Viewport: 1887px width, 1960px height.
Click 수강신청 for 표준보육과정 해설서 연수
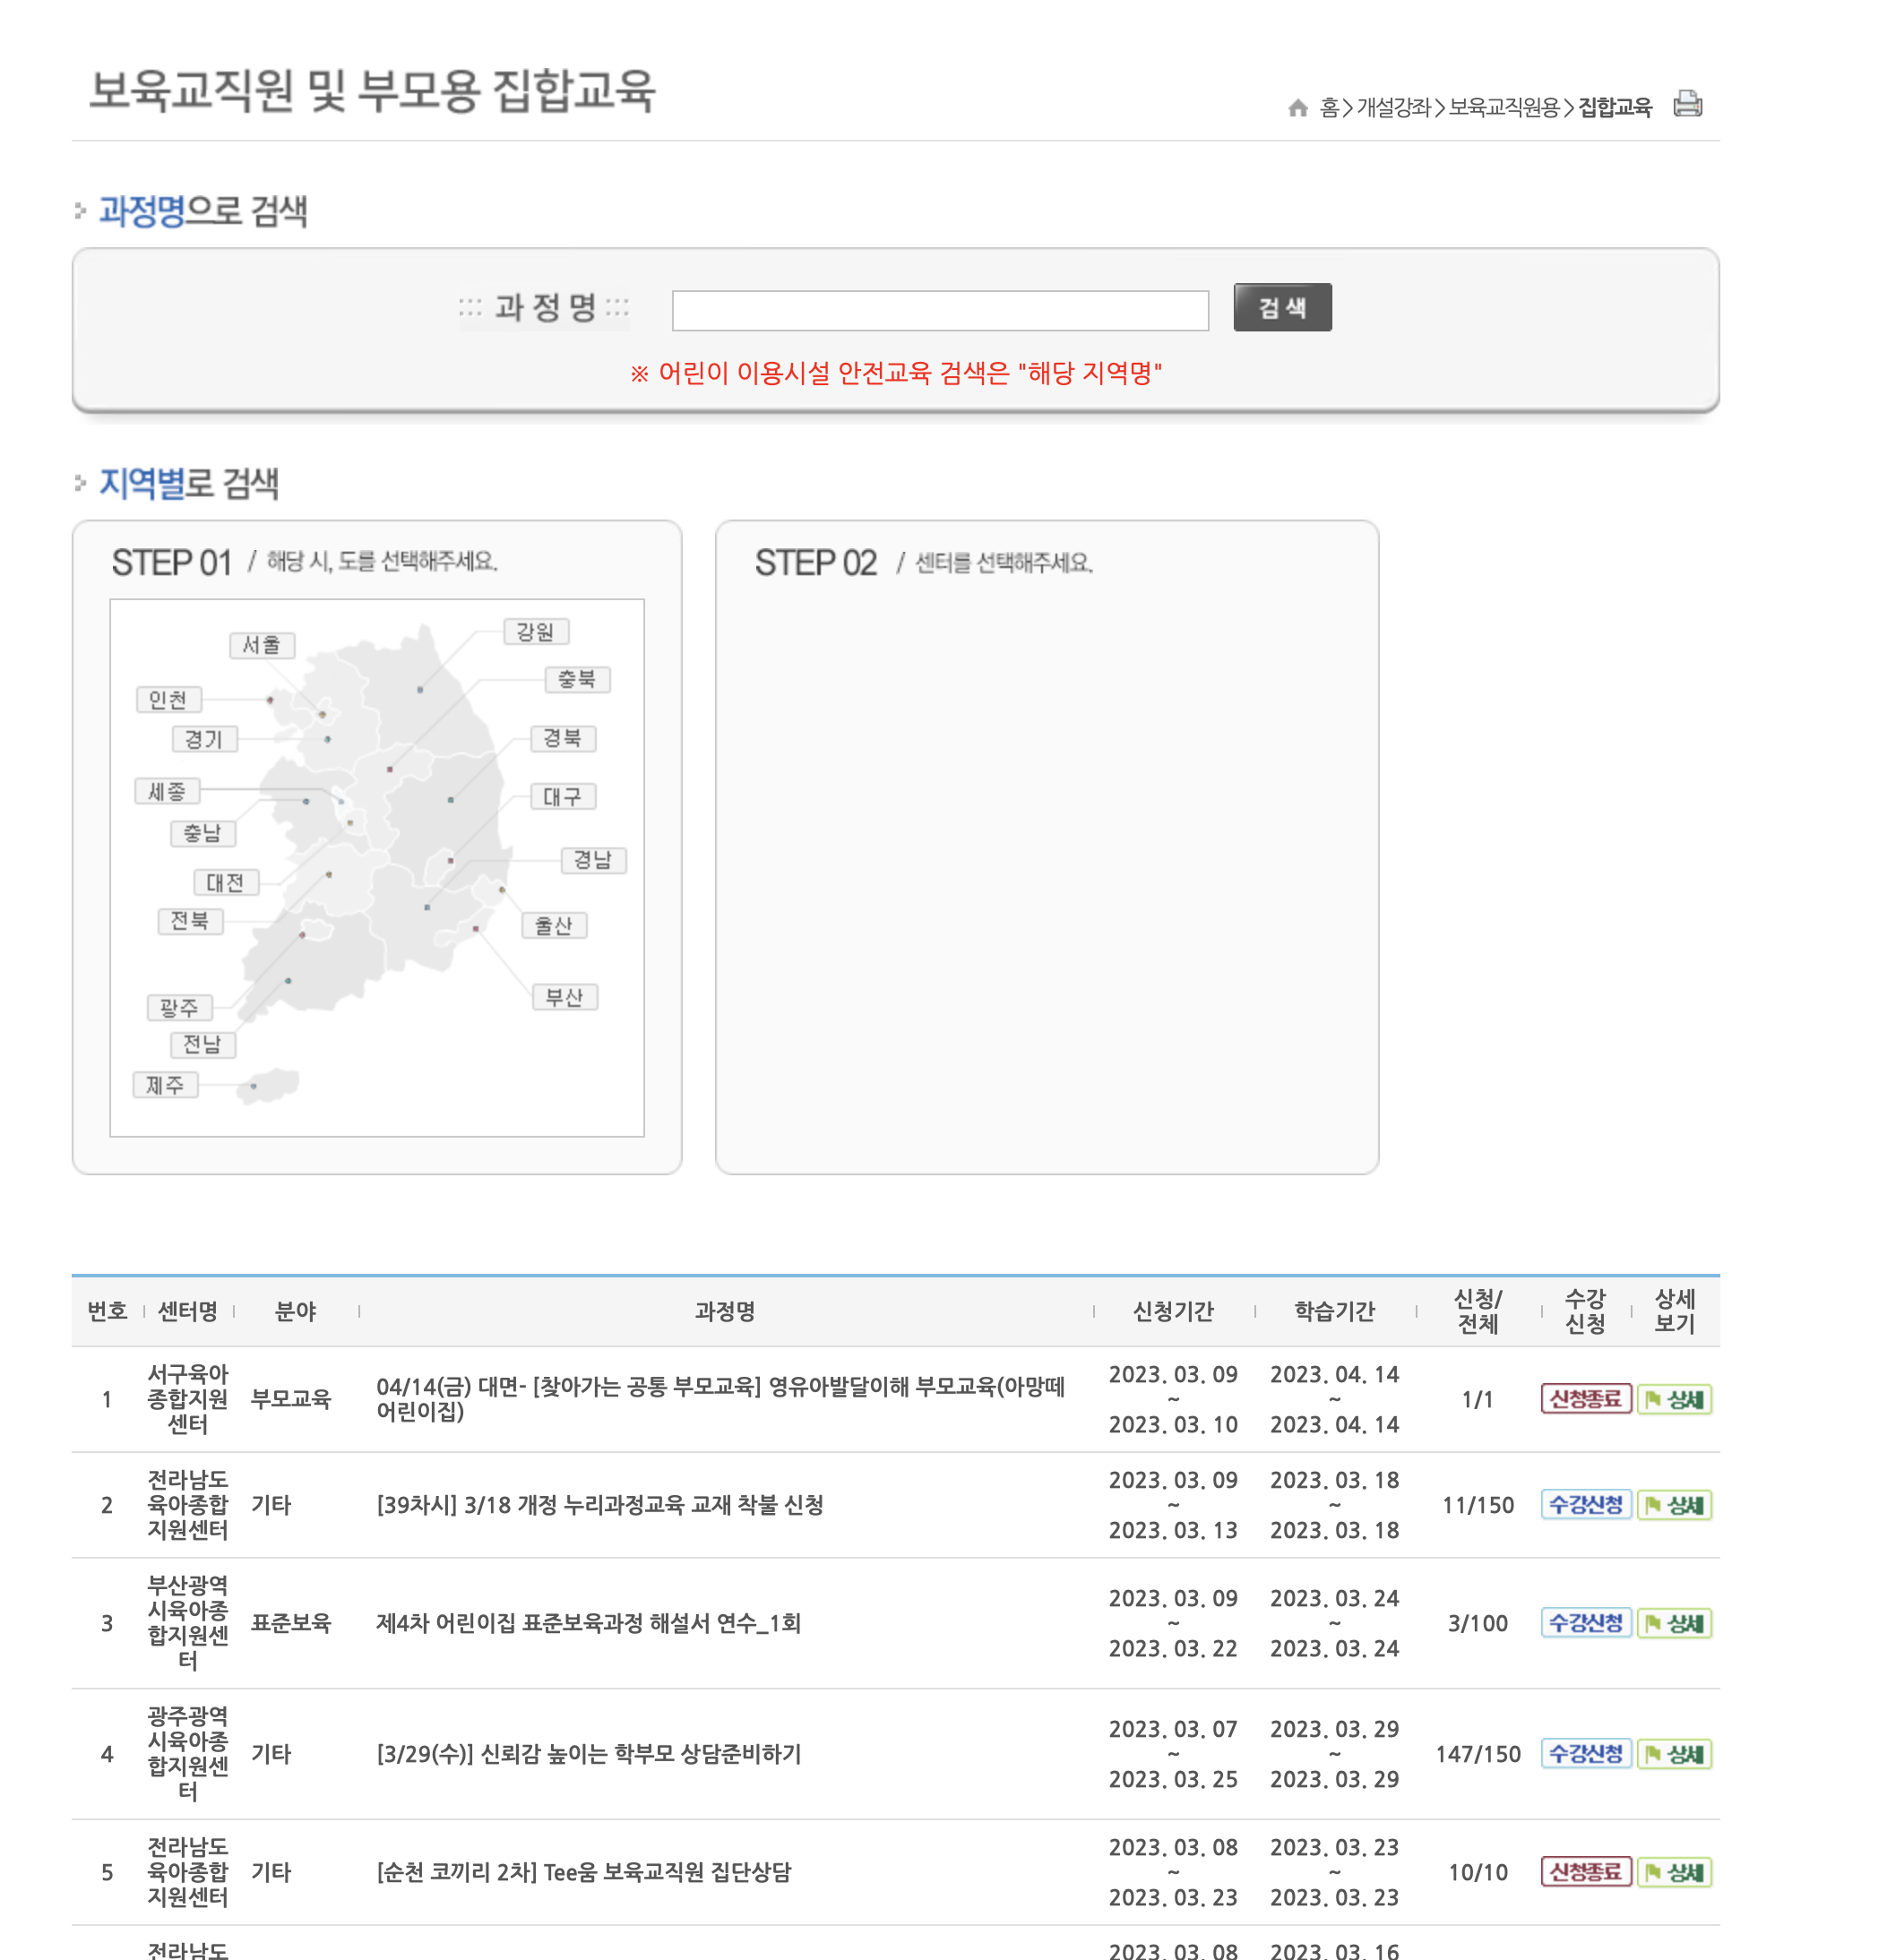[1585, 1623]
